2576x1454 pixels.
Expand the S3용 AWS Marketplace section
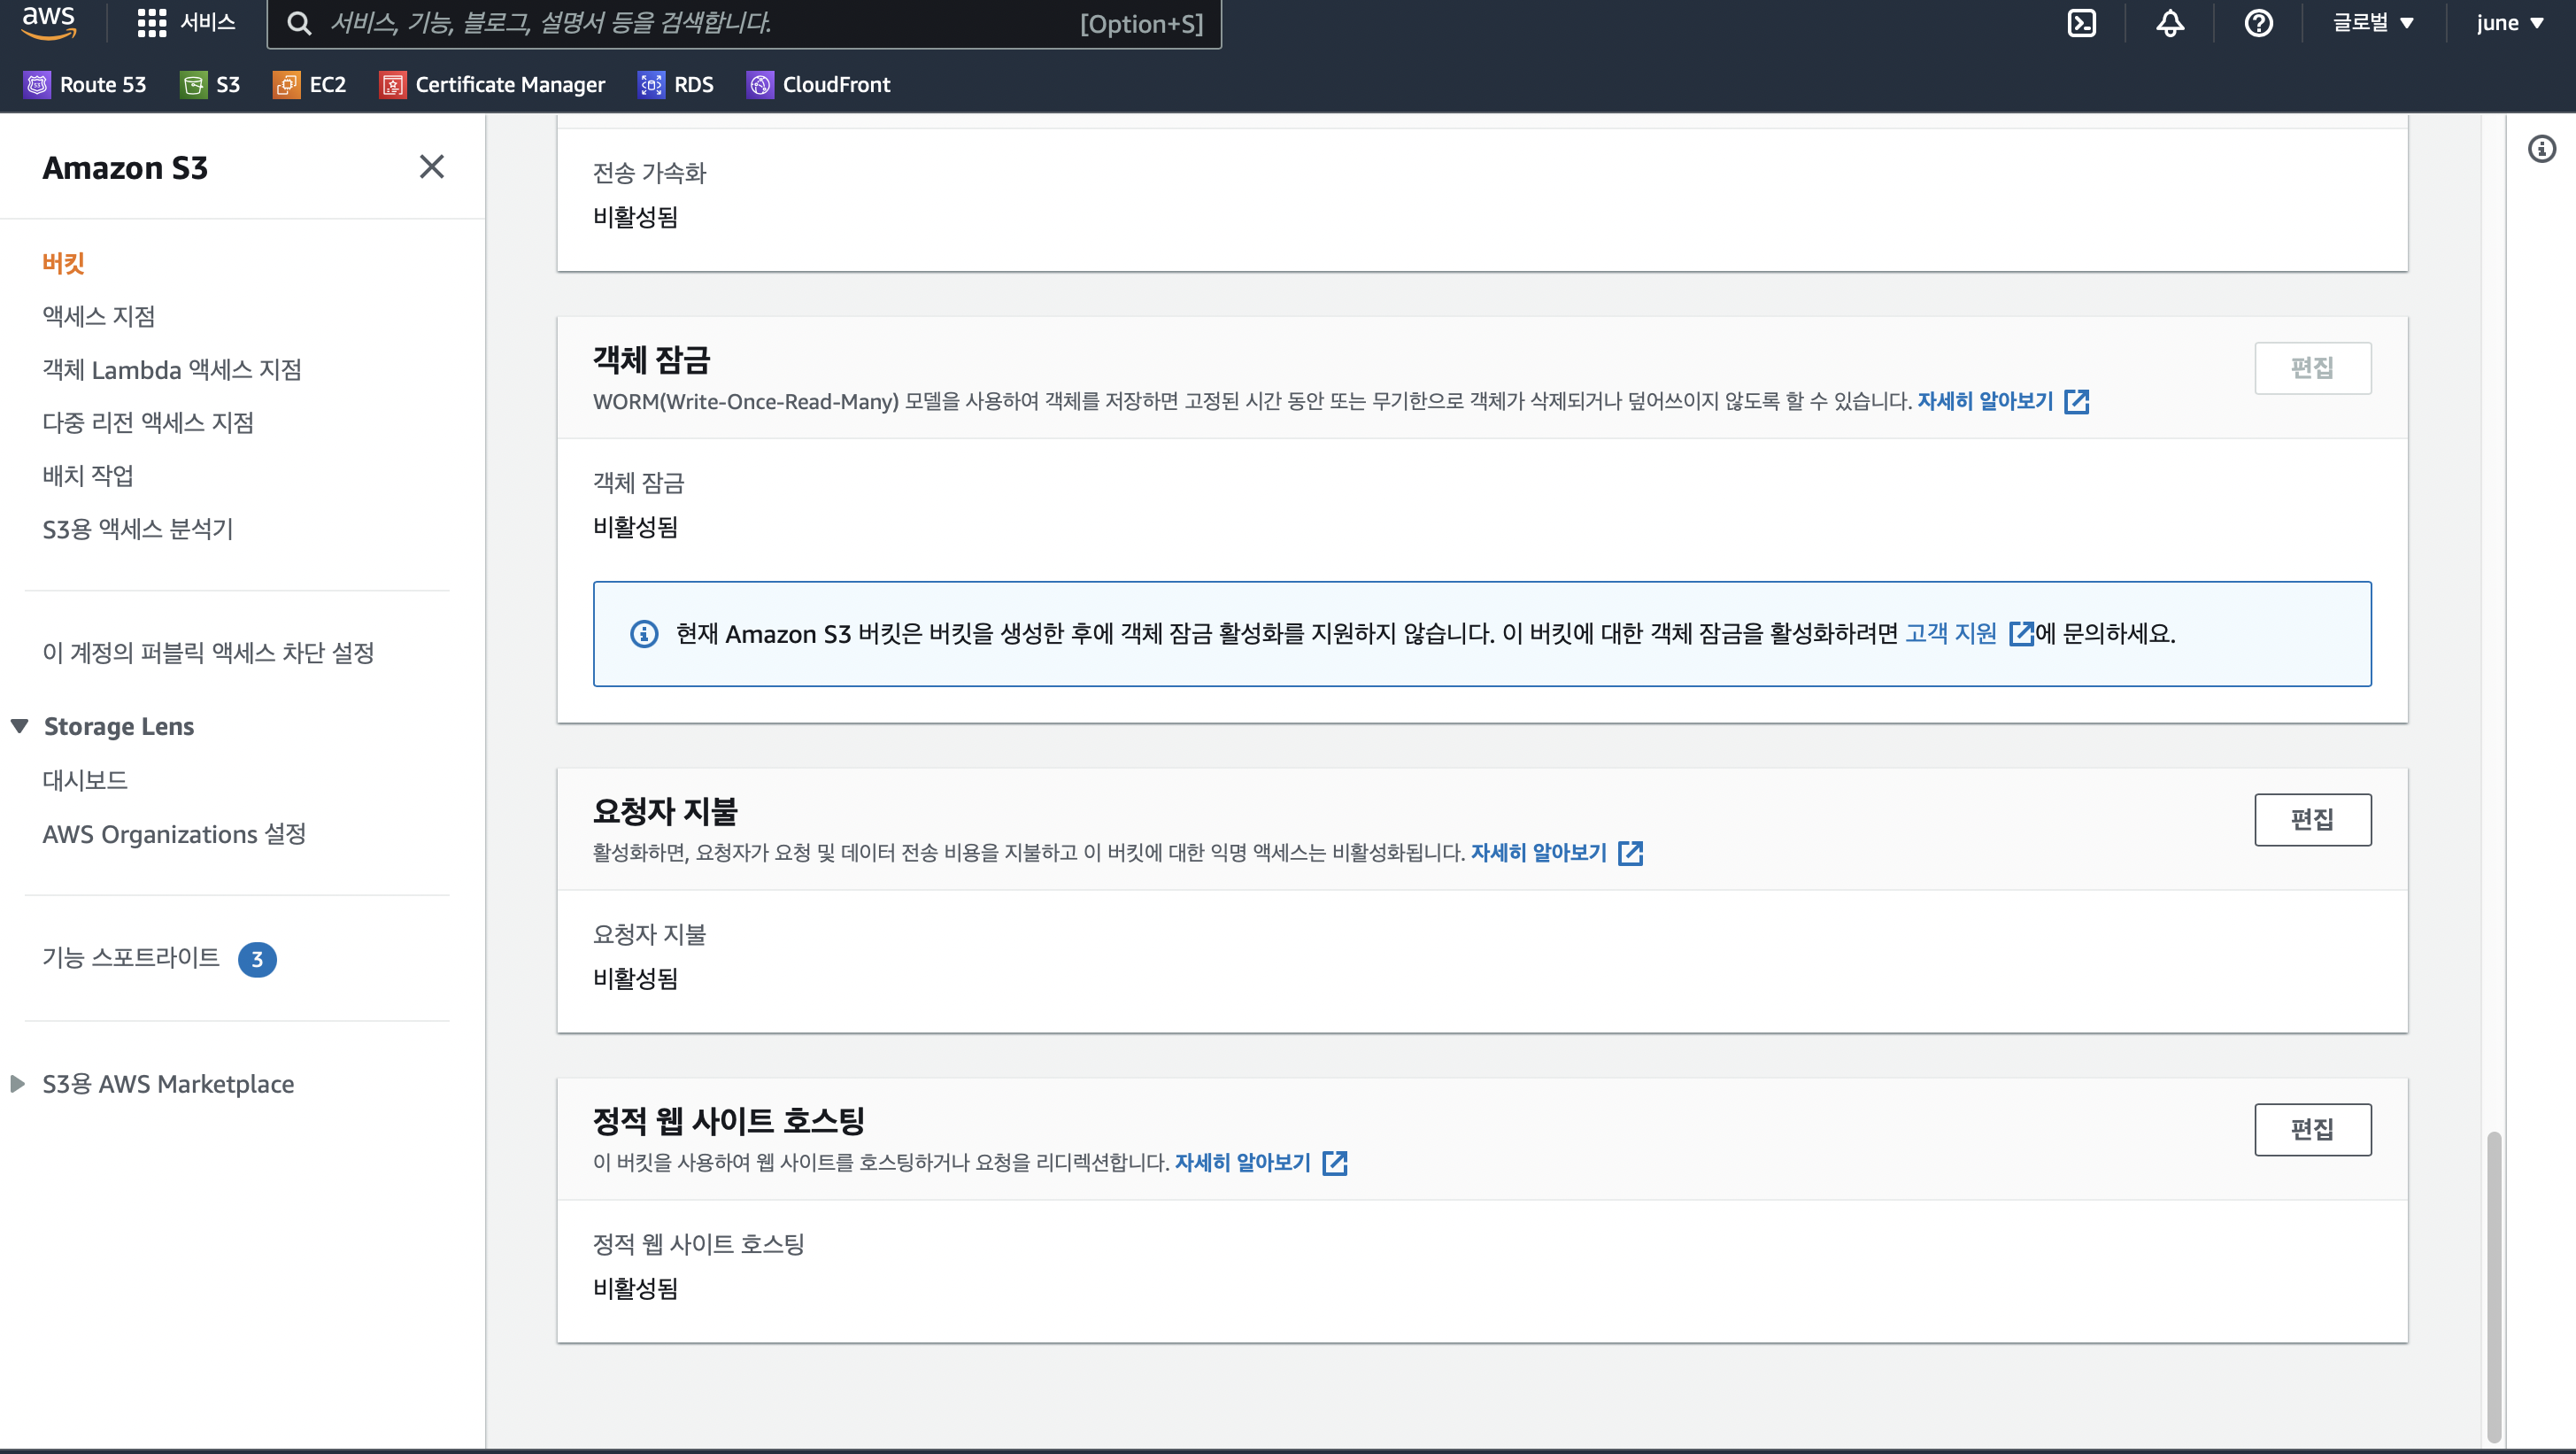point(17,1084)
